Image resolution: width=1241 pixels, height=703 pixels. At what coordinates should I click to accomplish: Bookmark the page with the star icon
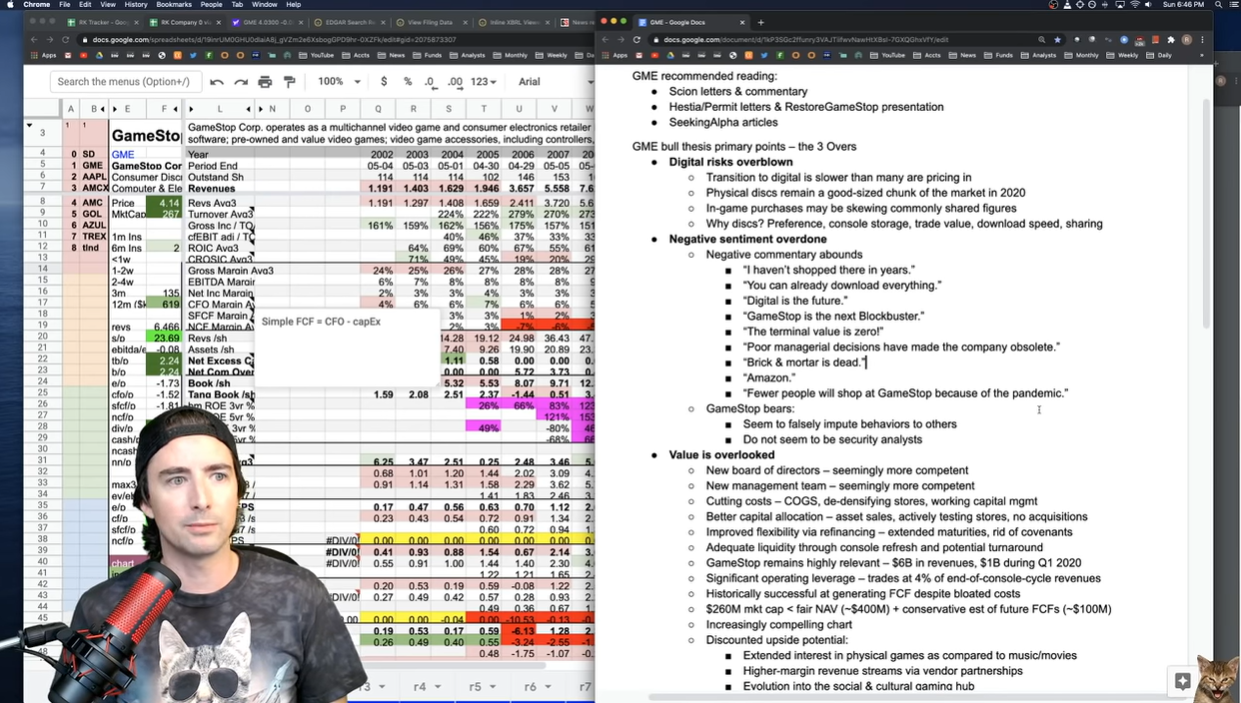click(x=1058, y=40)
